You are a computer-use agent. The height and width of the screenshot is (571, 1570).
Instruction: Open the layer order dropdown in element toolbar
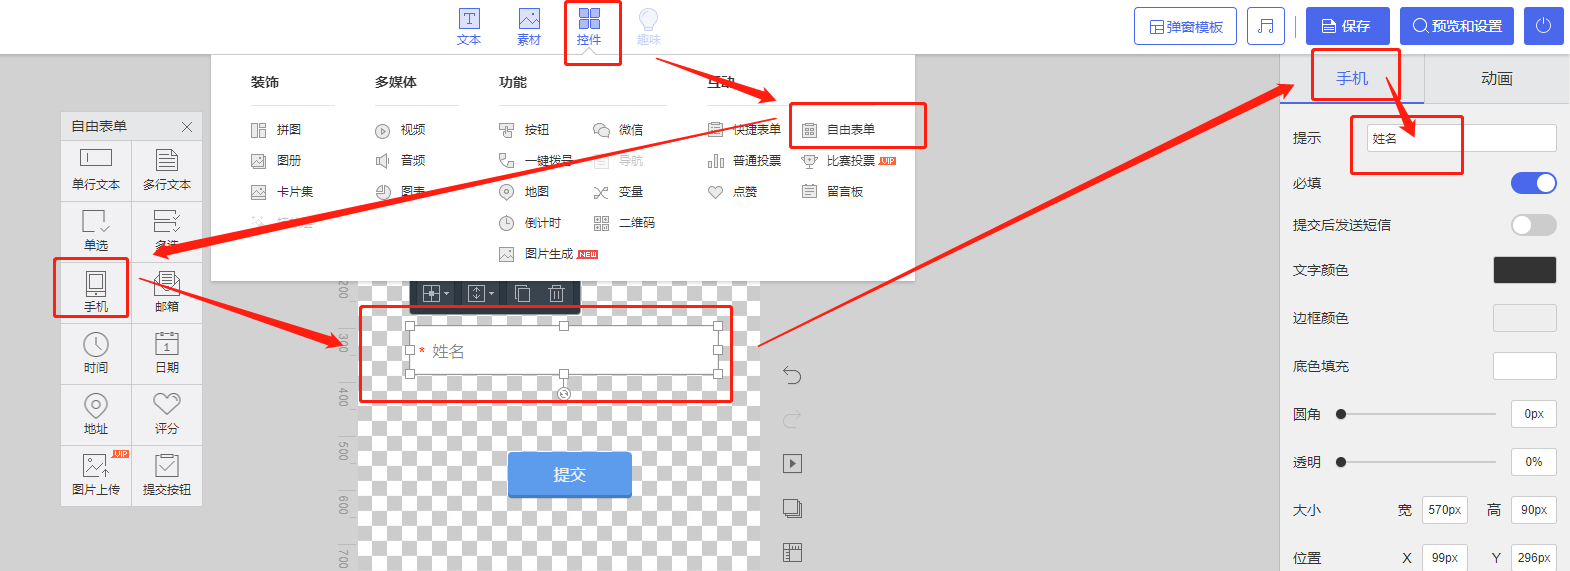pyautogui.click(x=481, y=293)
